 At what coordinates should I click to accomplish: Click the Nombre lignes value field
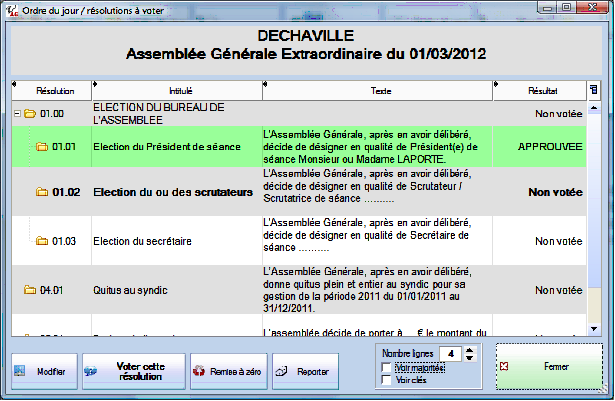(451, 354)
